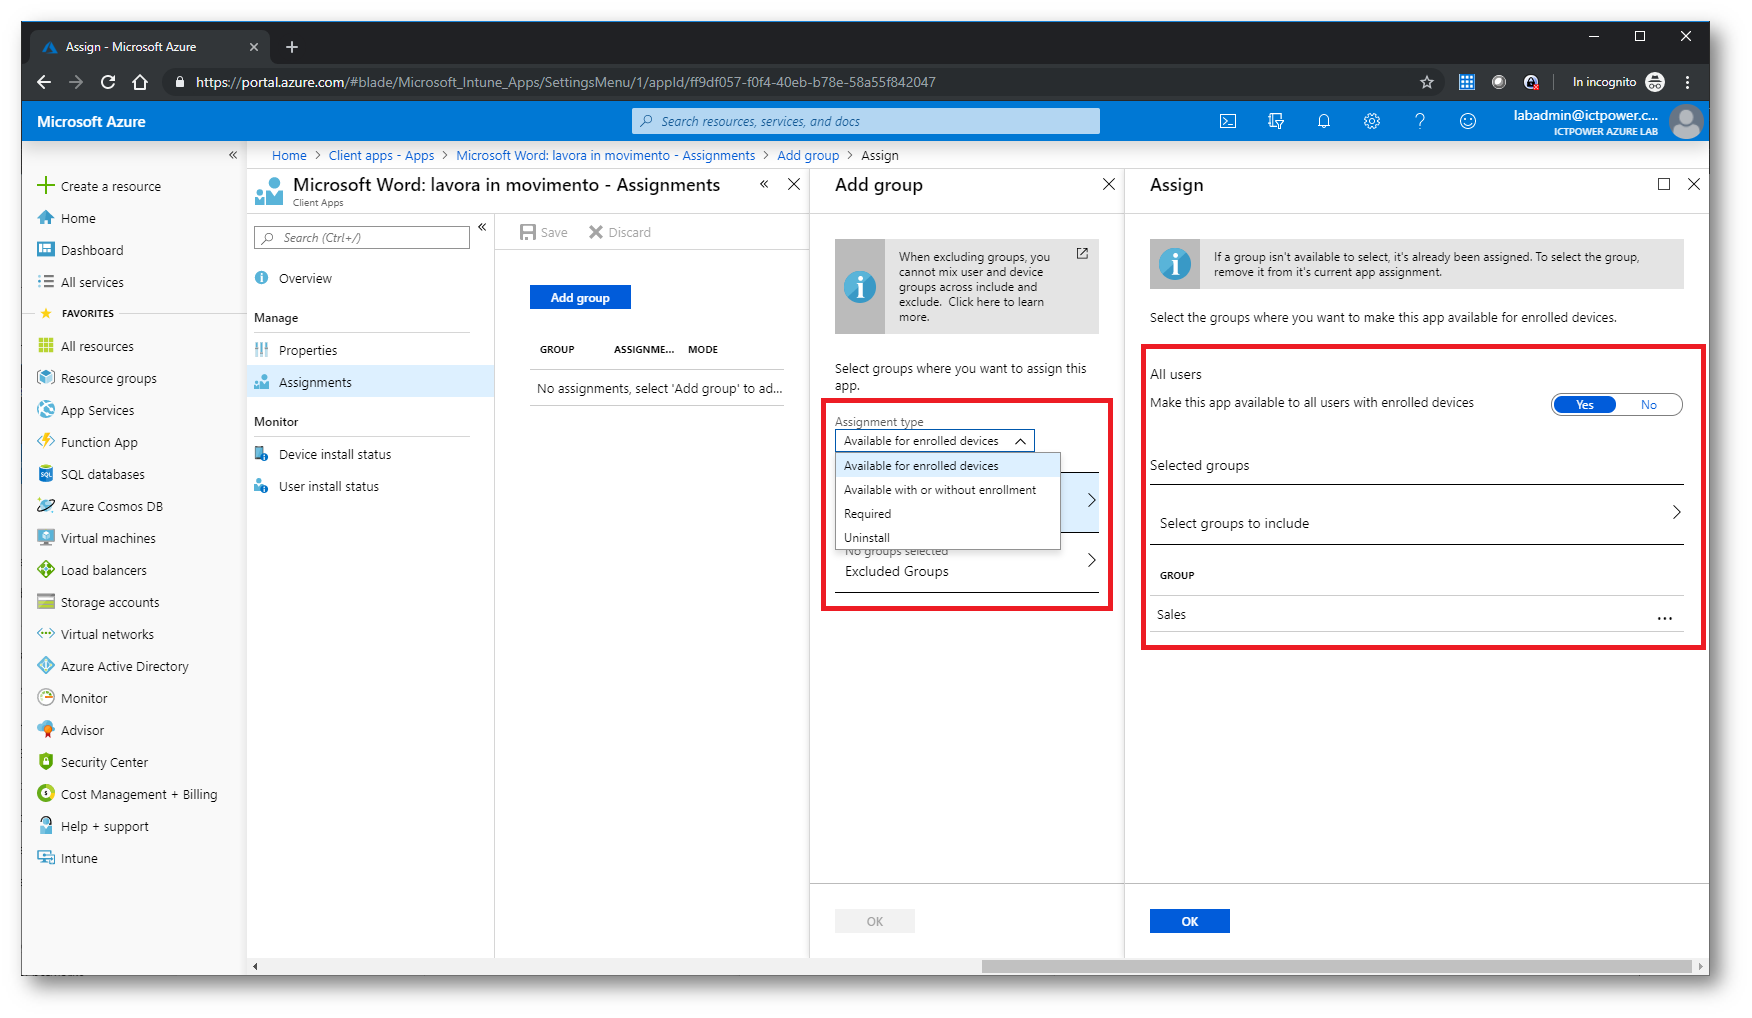Collapse the left Azure sidebar

click(x=233, y=155)
